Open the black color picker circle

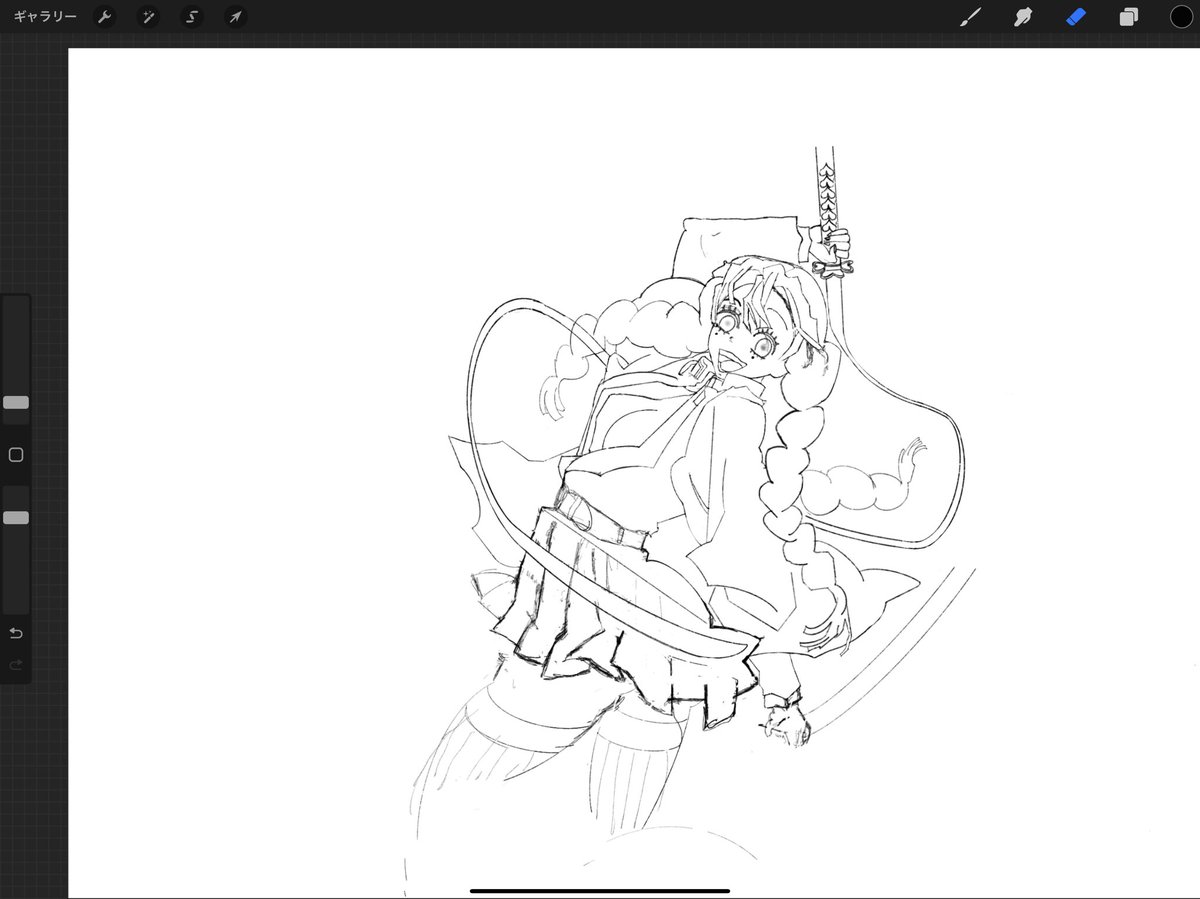1182,17
